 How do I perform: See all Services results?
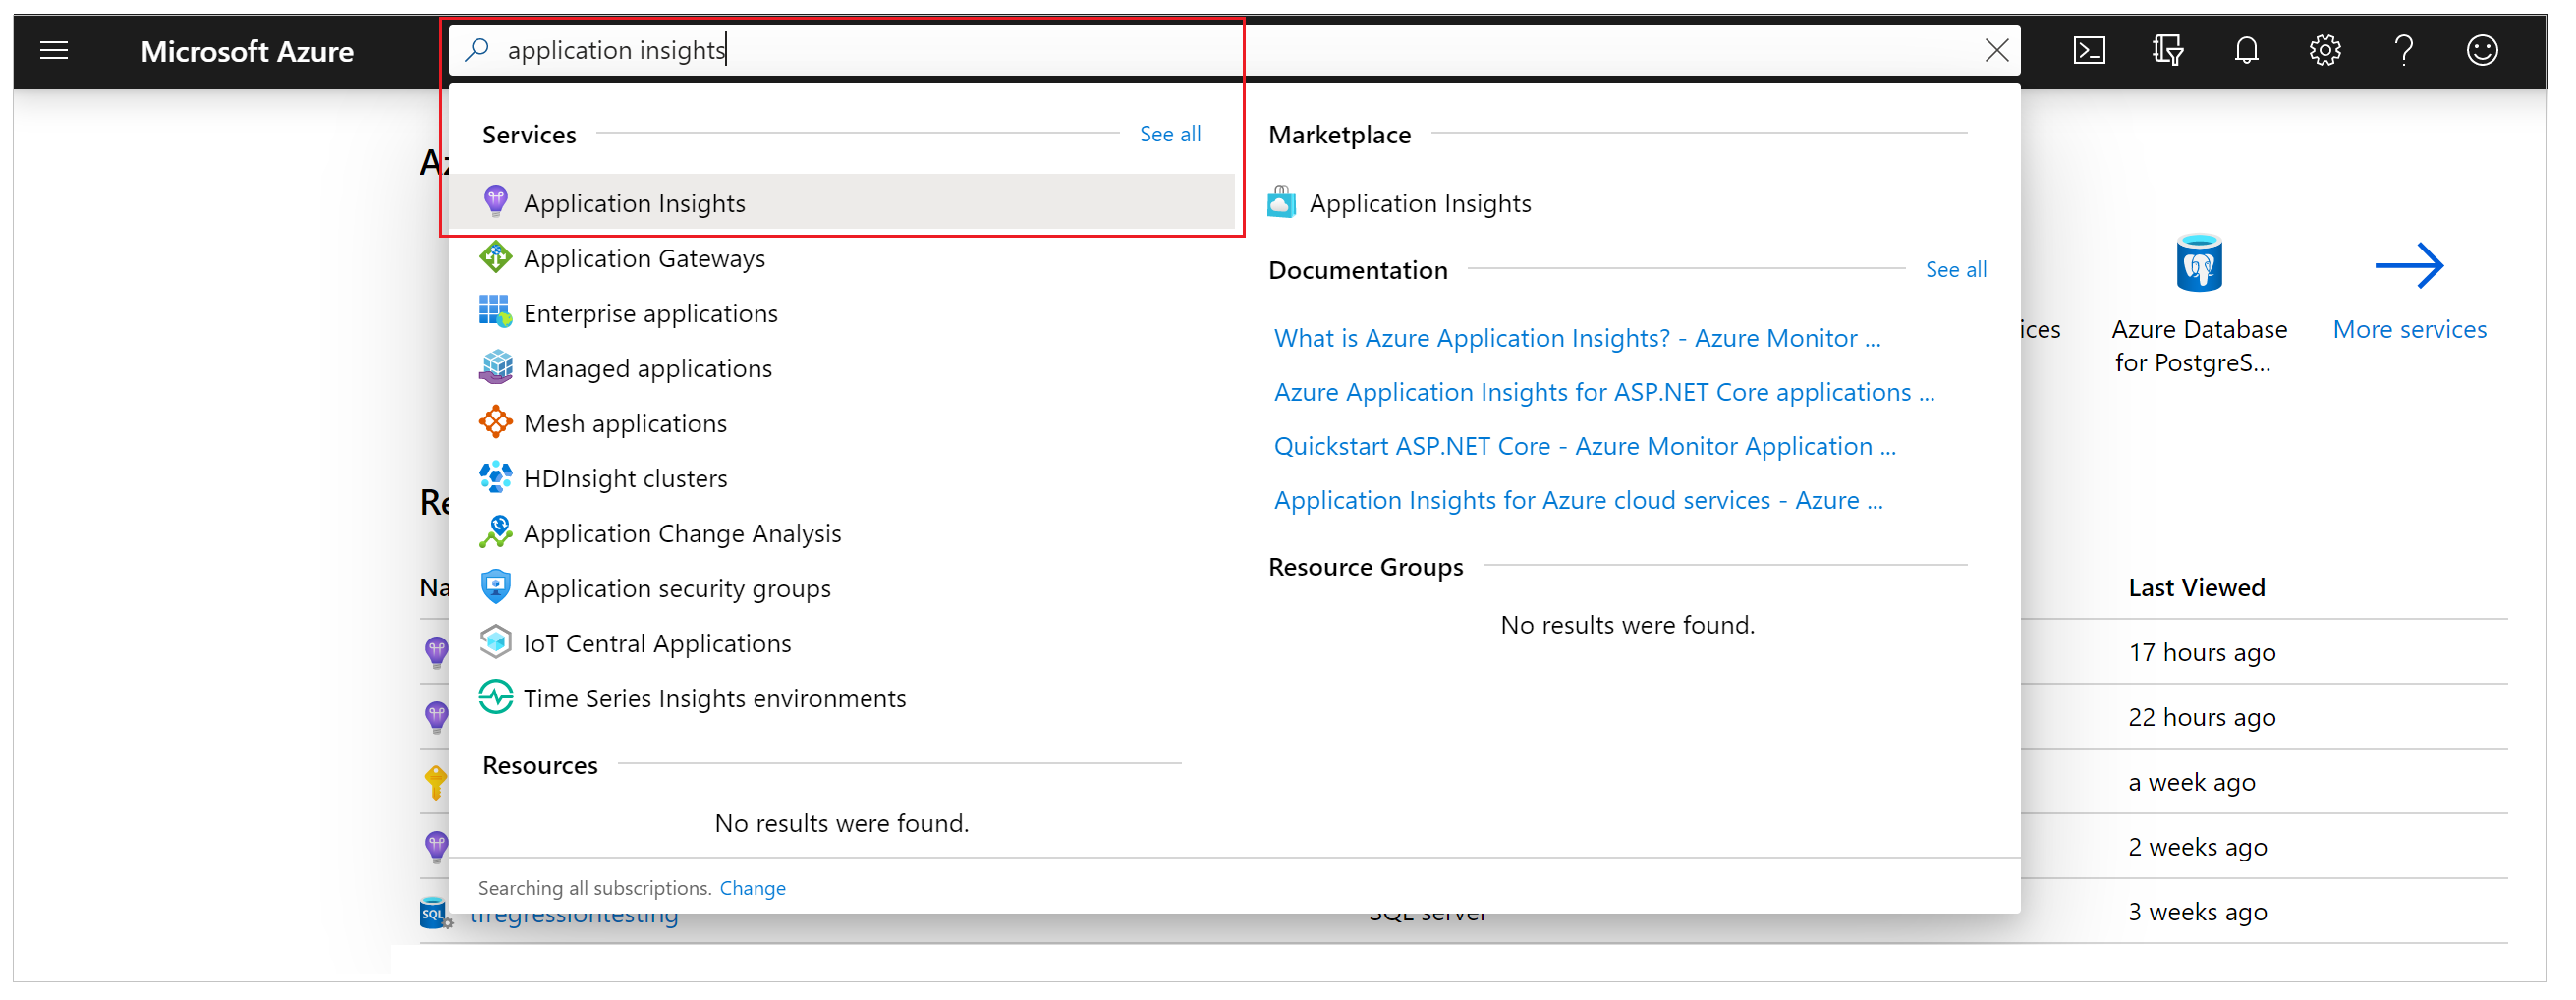[1170, 134]
